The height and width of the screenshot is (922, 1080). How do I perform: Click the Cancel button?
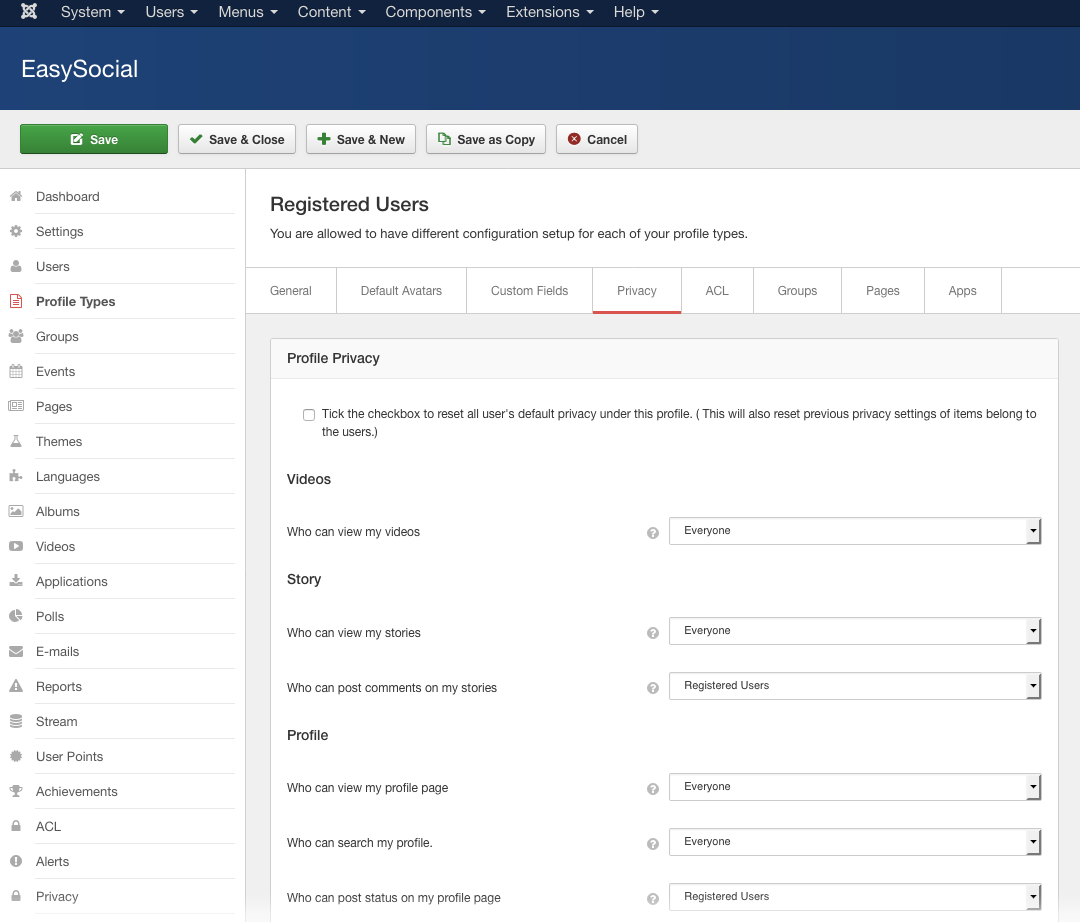pyautogui.click(x=596, y=139)
